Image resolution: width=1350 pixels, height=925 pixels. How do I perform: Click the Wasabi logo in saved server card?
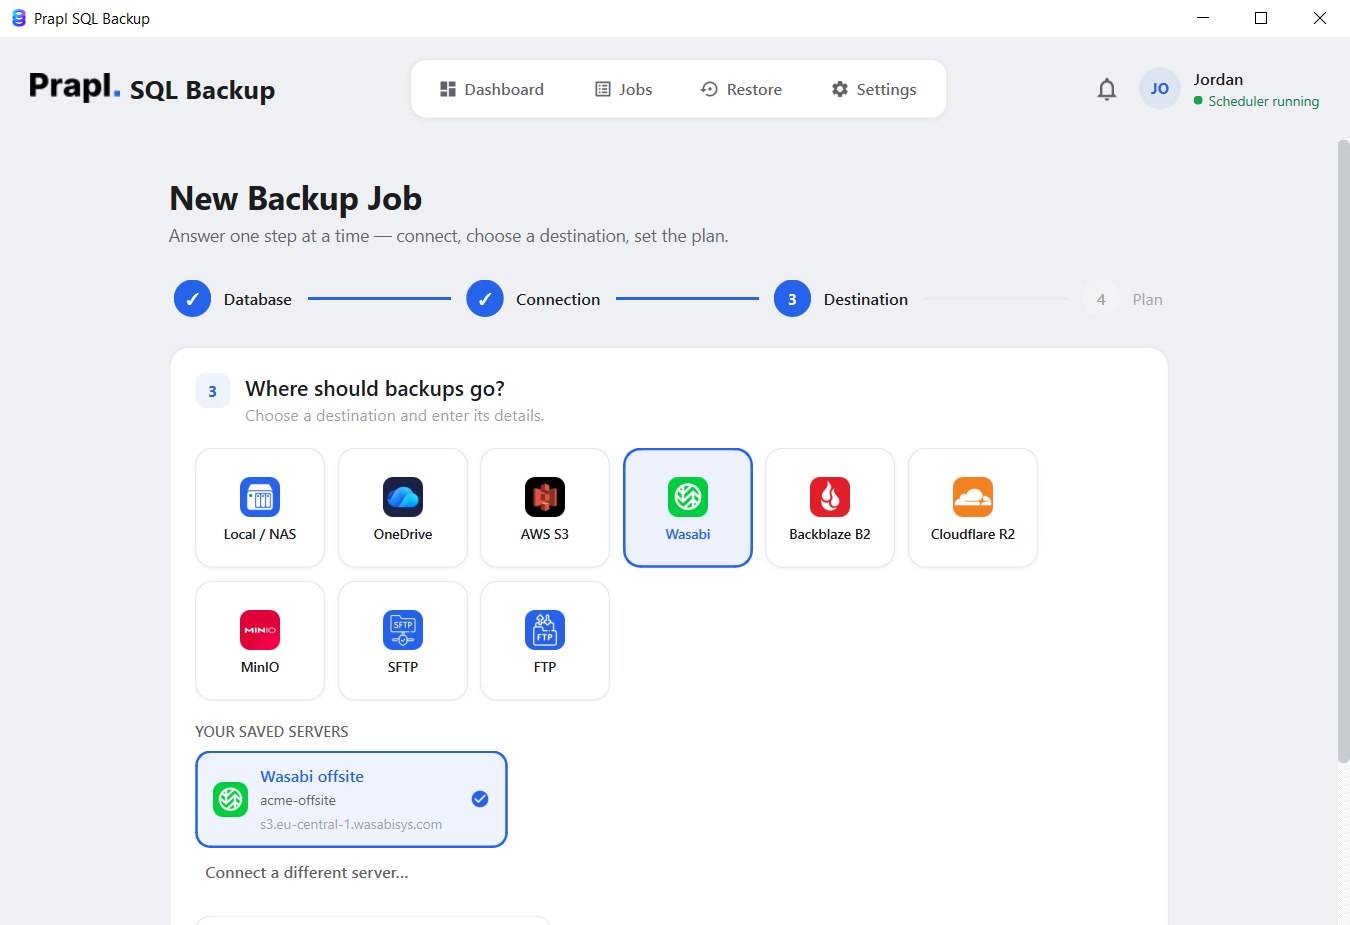click(x=231, y=799)
